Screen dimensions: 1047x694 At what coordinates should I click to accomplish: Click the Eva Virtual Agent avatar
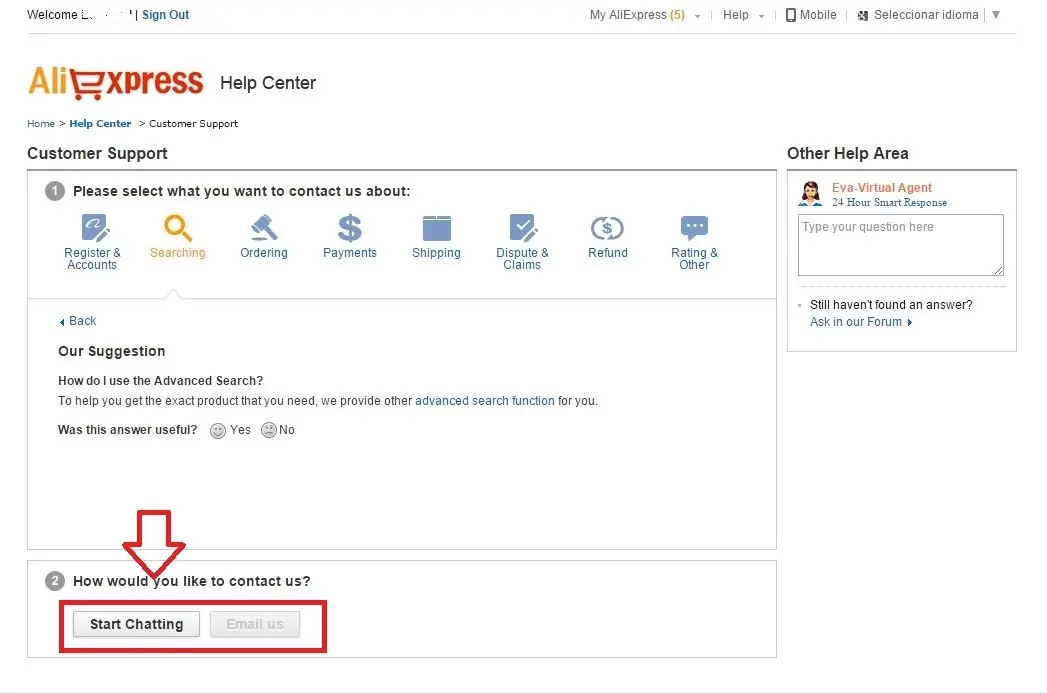point(811,194)
